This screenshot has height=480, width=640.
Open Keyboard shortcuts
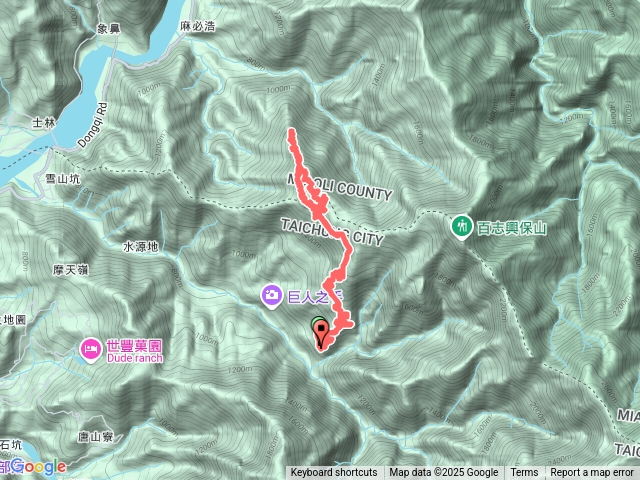tap(334, 473)
